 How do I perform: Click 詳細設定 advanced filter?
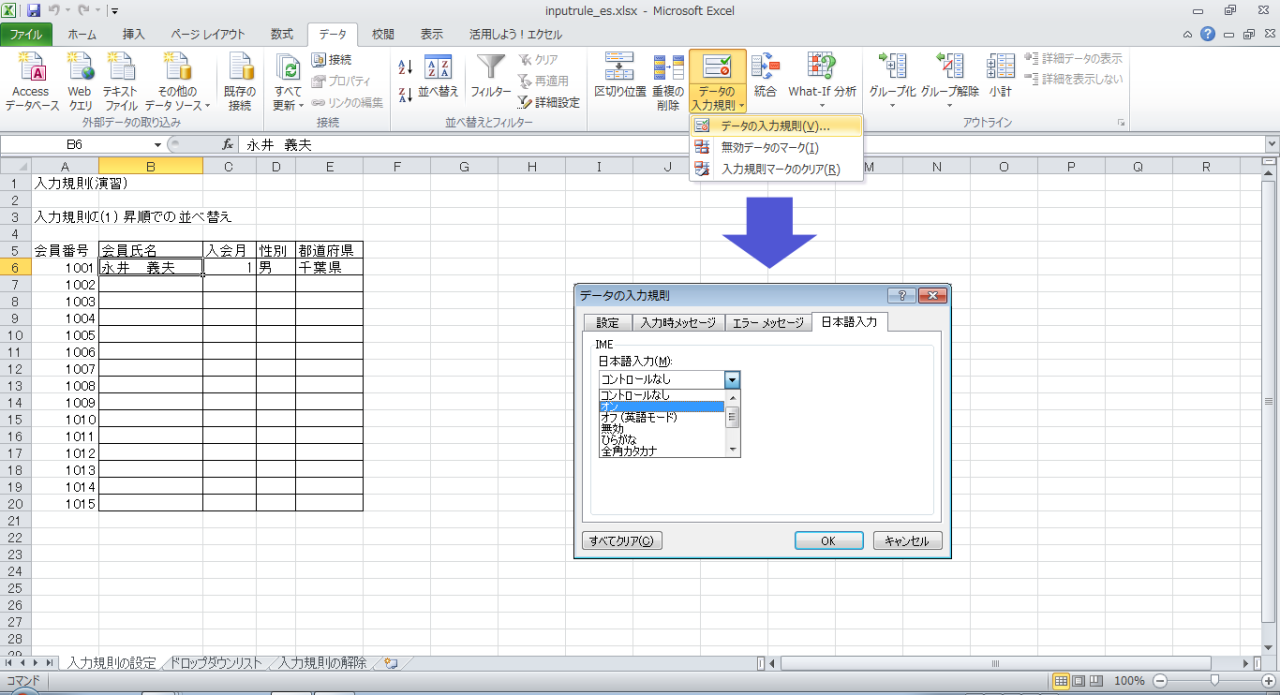coord(550,102)
